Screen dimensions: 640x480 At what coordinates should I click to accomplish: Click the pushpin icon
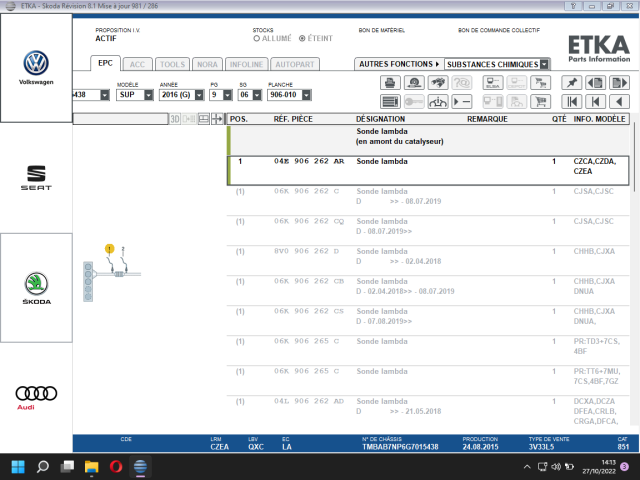coord(571,83)
